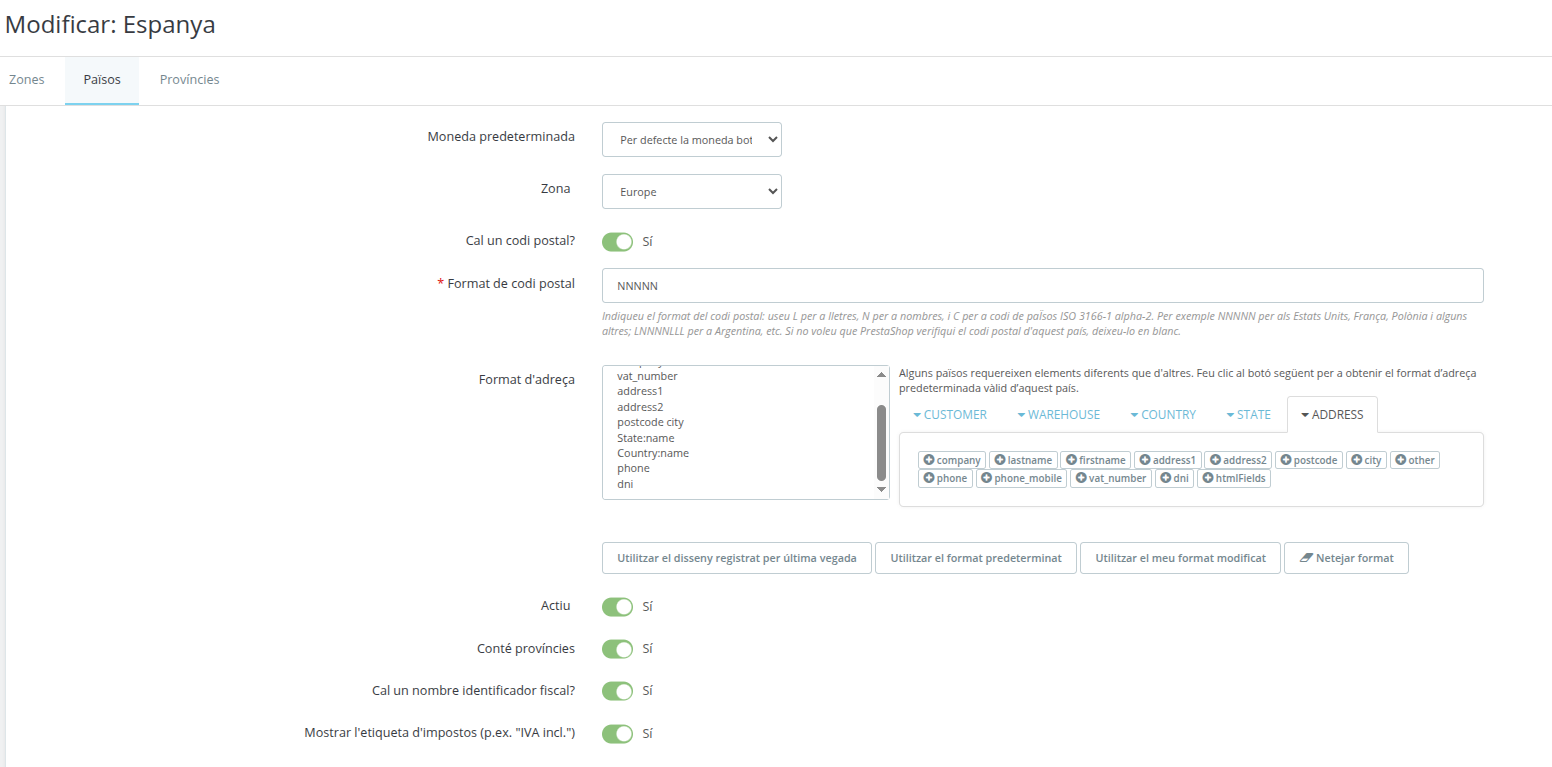The width and height of the screenshot is (1552, 767).
Task: Click 'Utilitzar el format predeterminat' button
Action: click(976, 558)
